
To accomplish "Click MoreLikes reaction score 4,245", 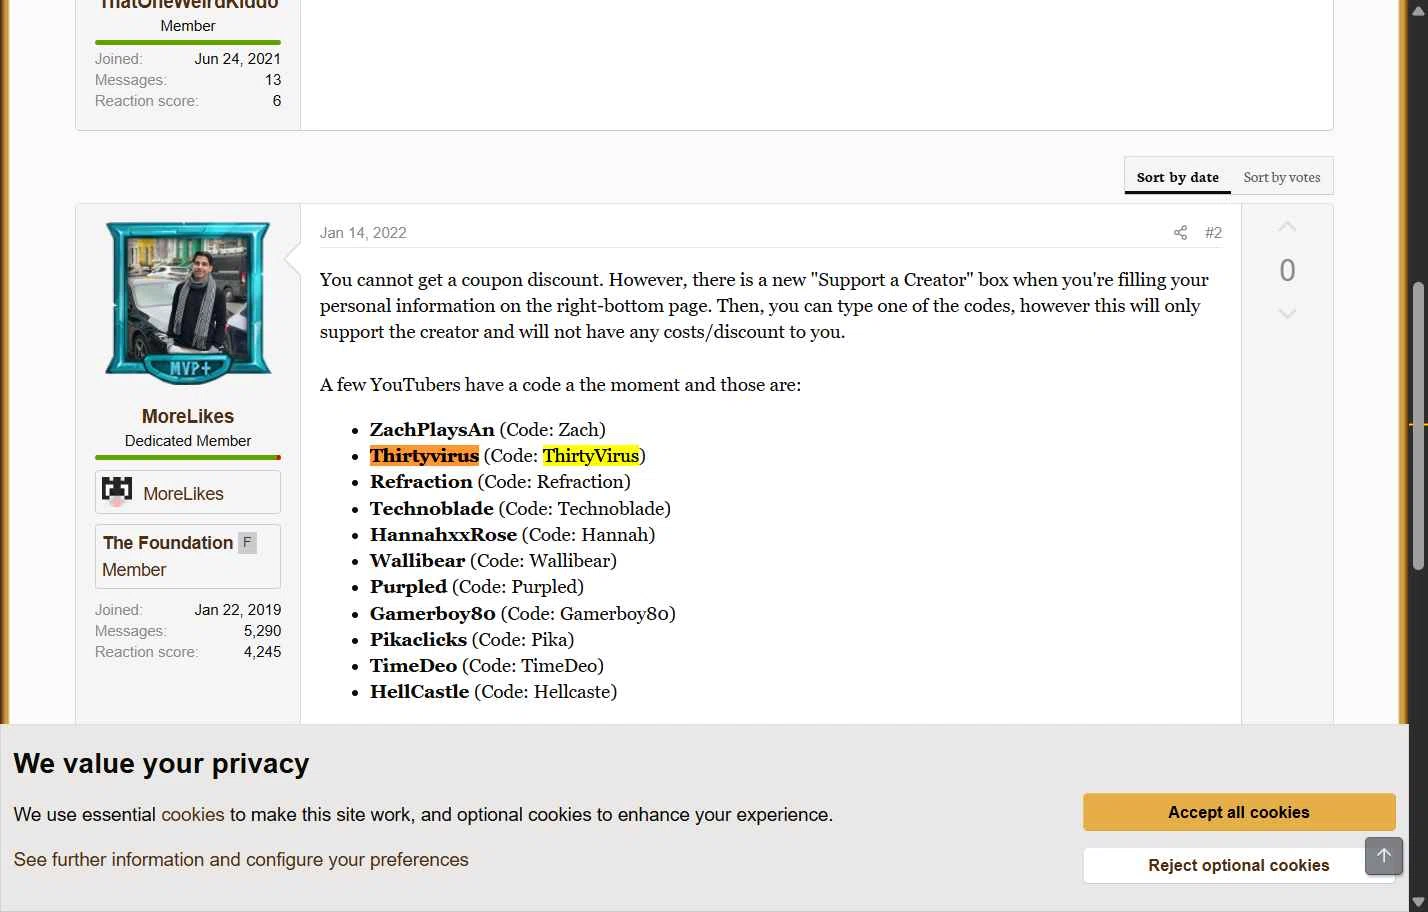I will click(262, 652).
